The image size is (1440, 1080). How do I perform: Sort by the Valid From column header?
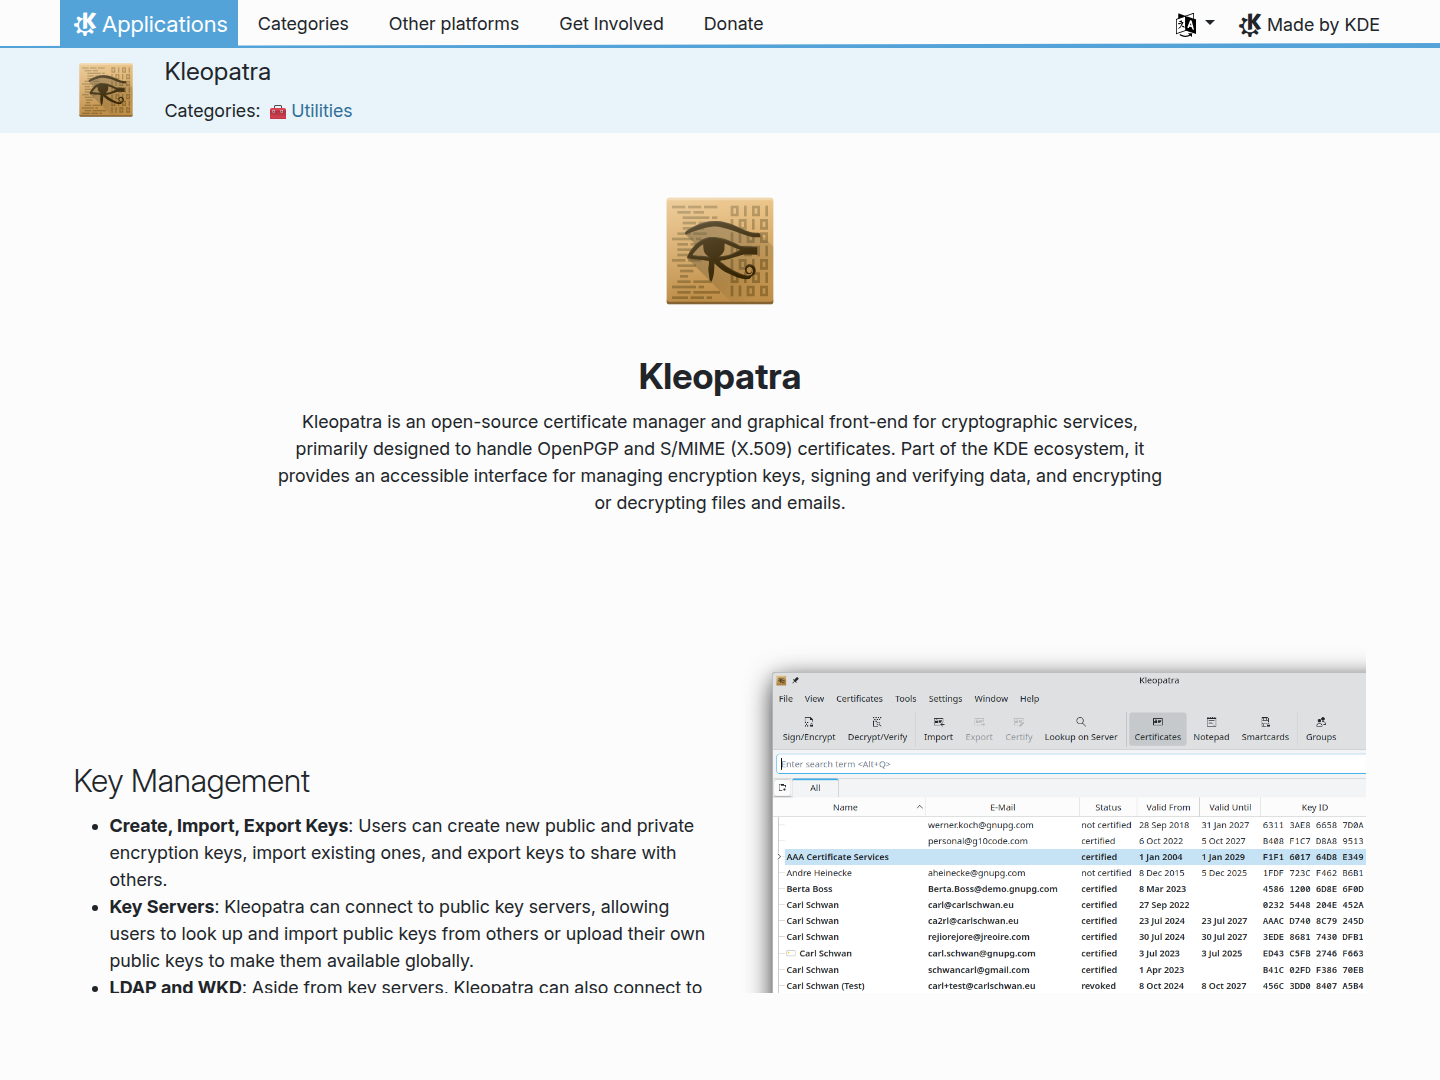(1168, 807)
